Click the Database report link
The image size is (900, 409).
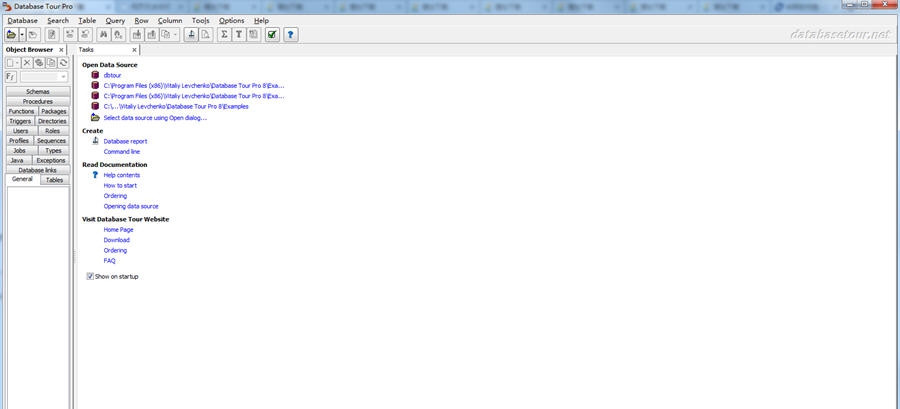tap(125, 141)
